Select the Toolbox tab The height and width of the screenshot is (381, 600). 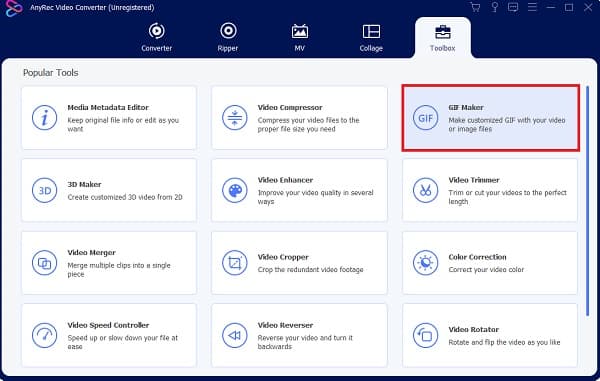coord(443,37)
